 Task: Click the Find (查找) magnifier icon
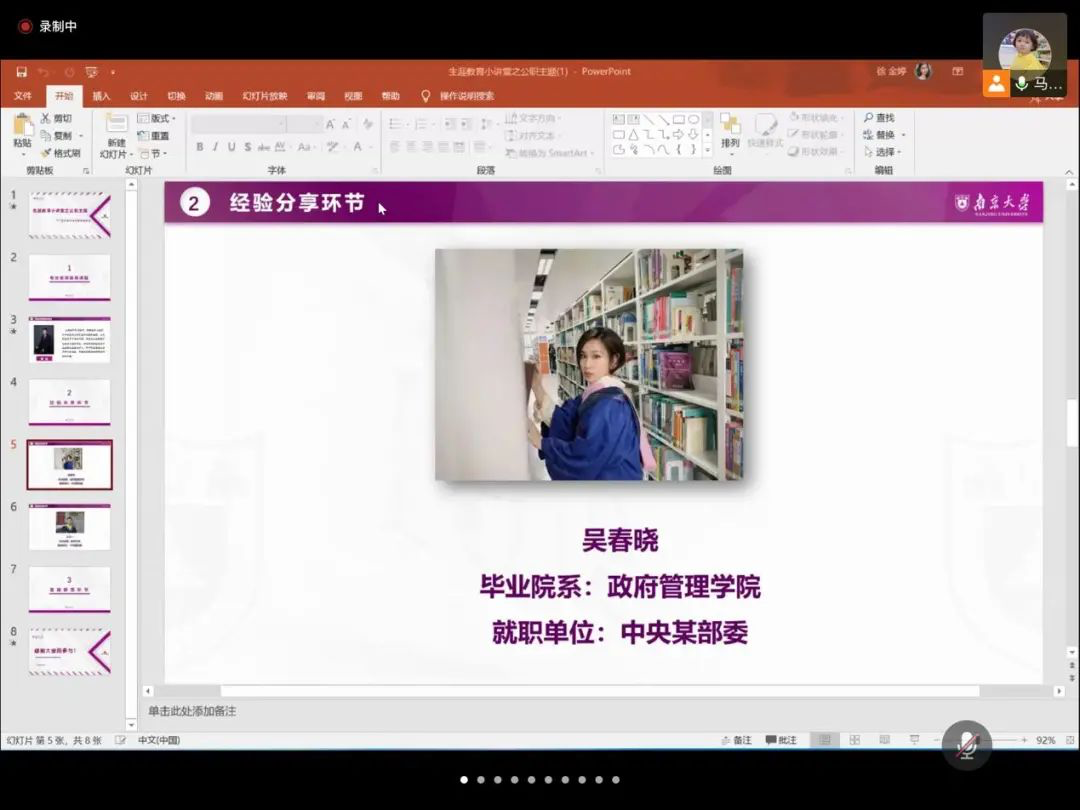tap(868, 118)
